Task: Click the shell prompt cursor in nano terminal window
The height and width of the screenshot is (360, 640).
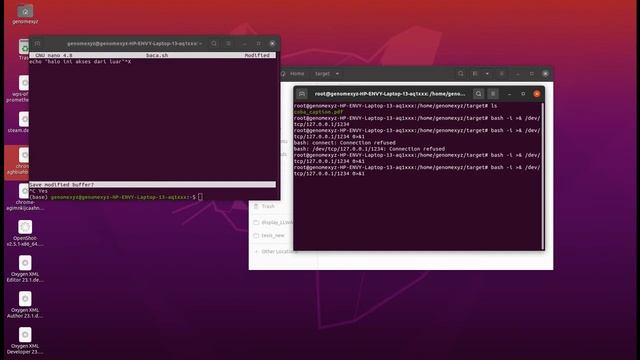Action: 200,197
